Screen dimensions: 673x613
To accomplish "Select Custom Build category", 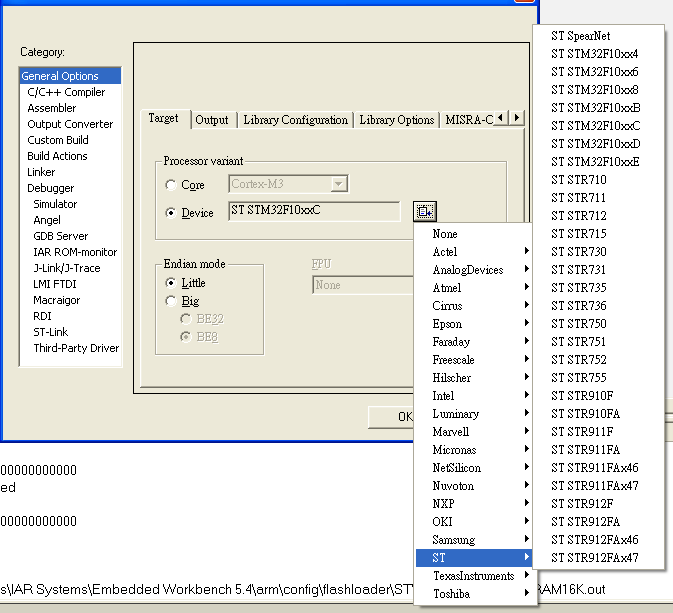I will 58,140.
